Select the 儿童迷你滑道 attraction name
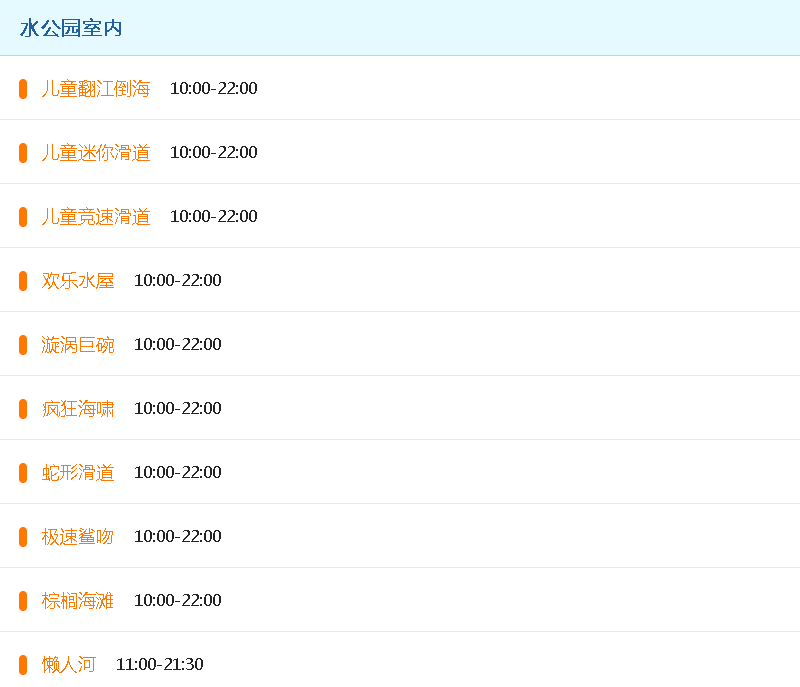800x687 pixels. coord(96,153)
